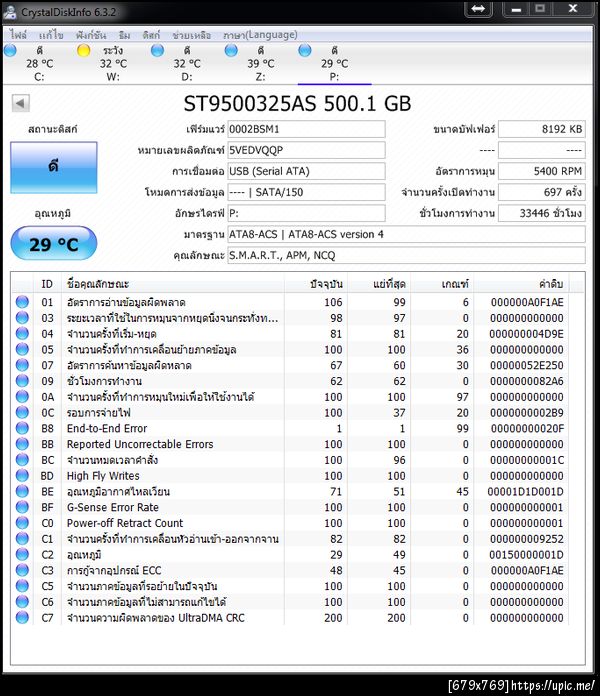Select drive P: at 29 °C
Viewport: 600px width, 696px height.
pyautogui.click(x=334, y=63)
